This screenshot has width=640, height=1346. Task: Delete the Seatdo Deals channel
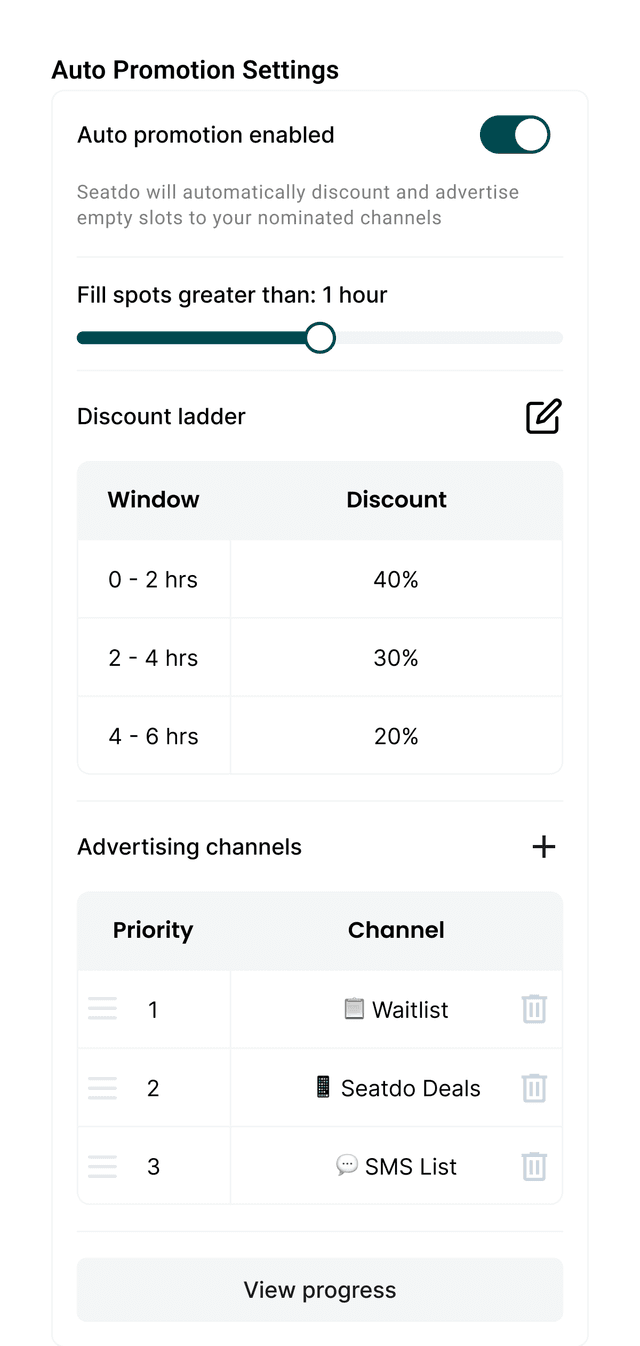click(534, 1088)
